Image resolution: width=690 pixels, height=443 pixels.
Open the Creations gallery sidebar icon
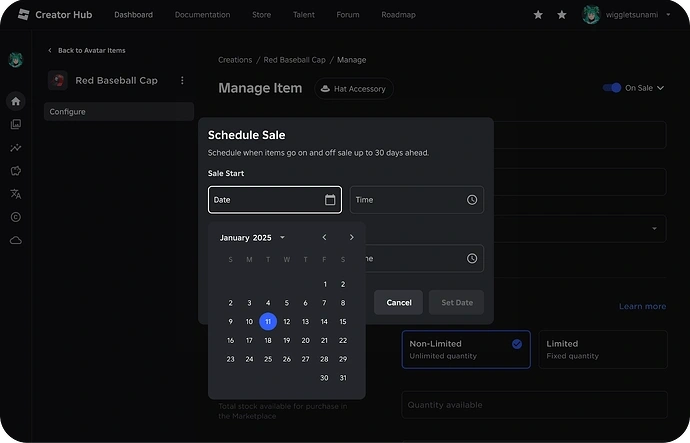point(16,124)
